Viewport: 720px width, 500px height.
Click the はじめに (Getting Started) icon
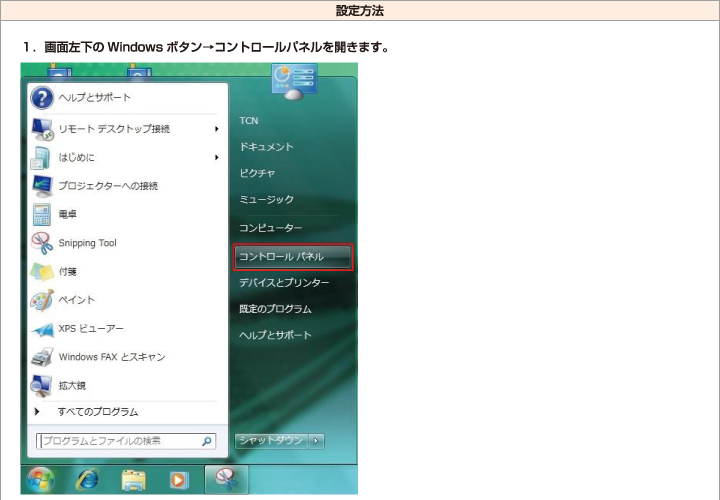[41, 157]
